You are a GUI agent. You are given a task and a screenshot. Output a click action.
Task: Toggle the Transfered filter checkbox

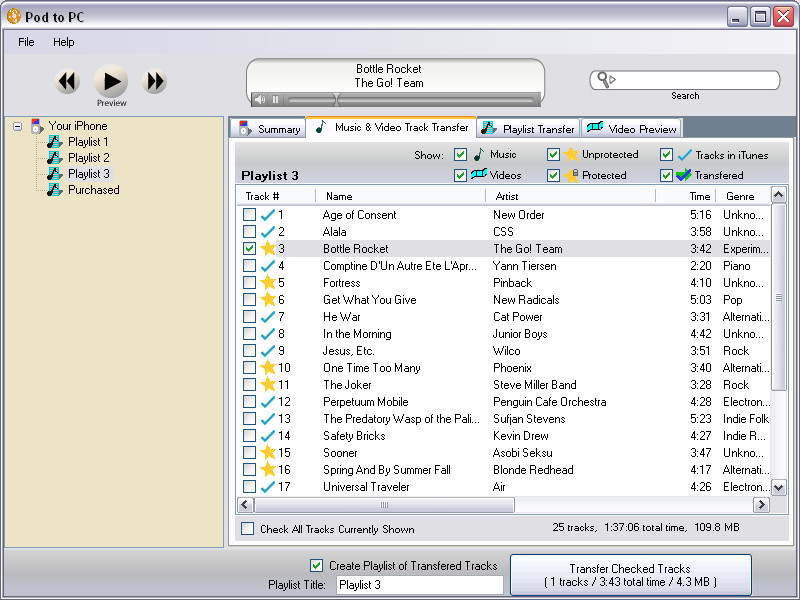pyautogui.click(x=666, y=176)
